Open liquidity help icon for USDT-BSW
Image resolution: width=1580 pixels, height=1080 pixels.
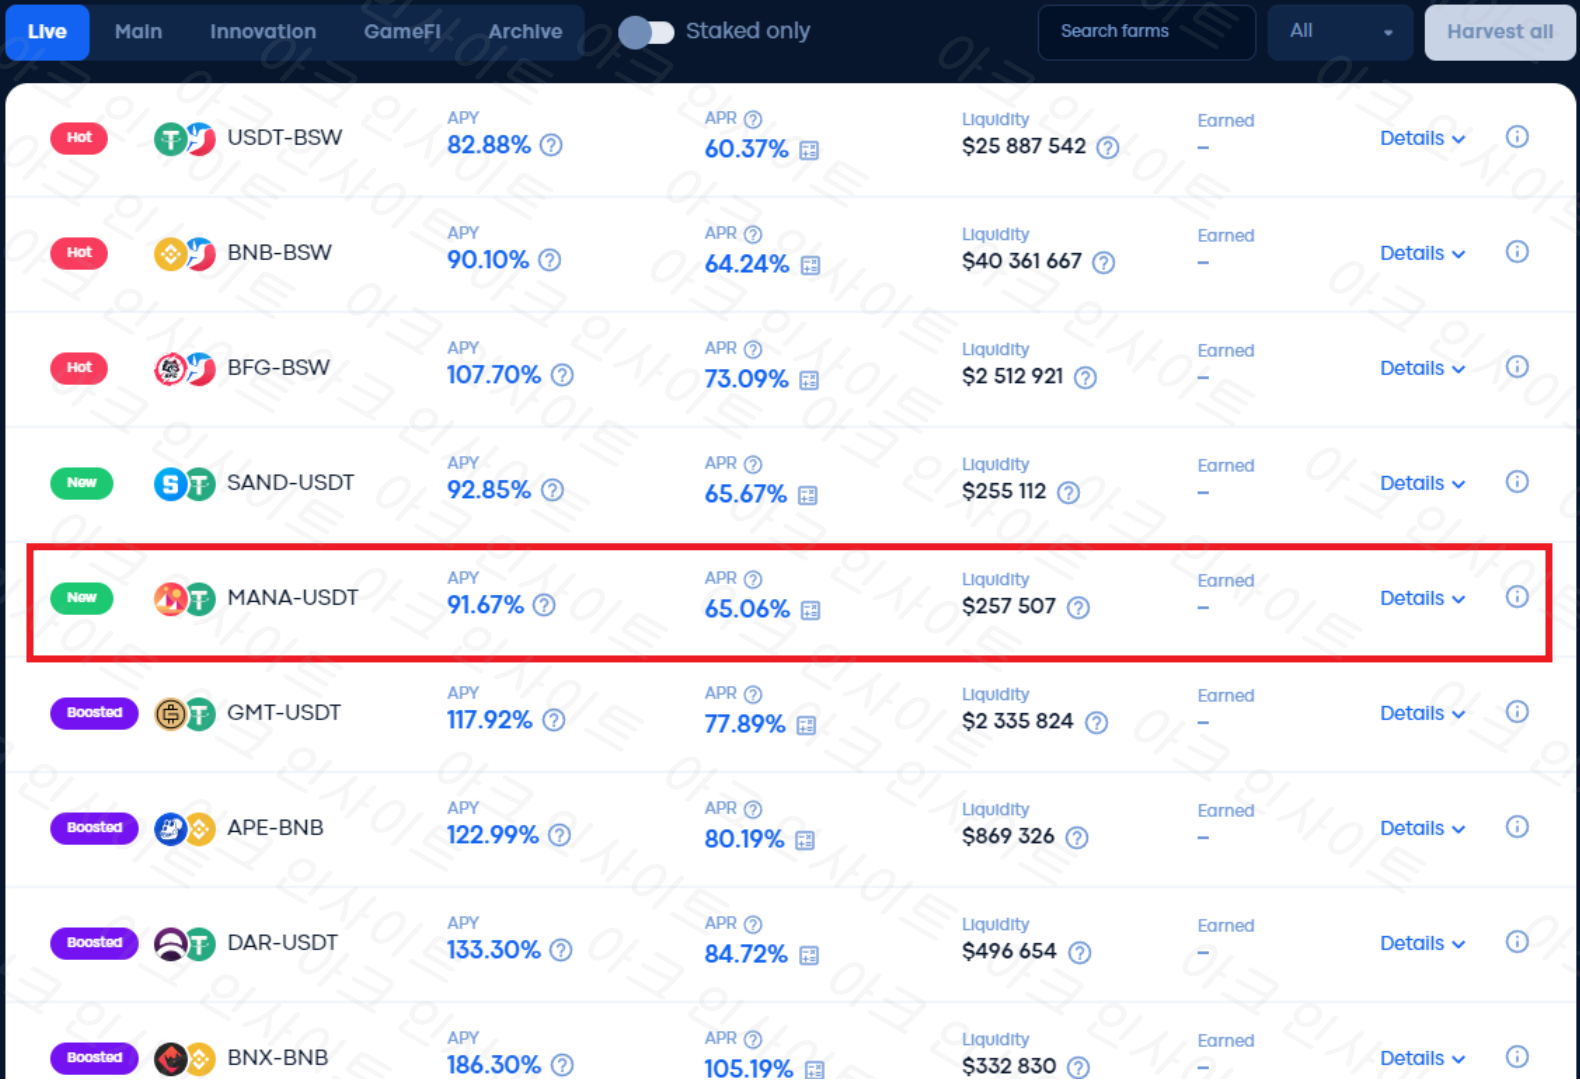pyautogui.click(x=1107, y=147)
